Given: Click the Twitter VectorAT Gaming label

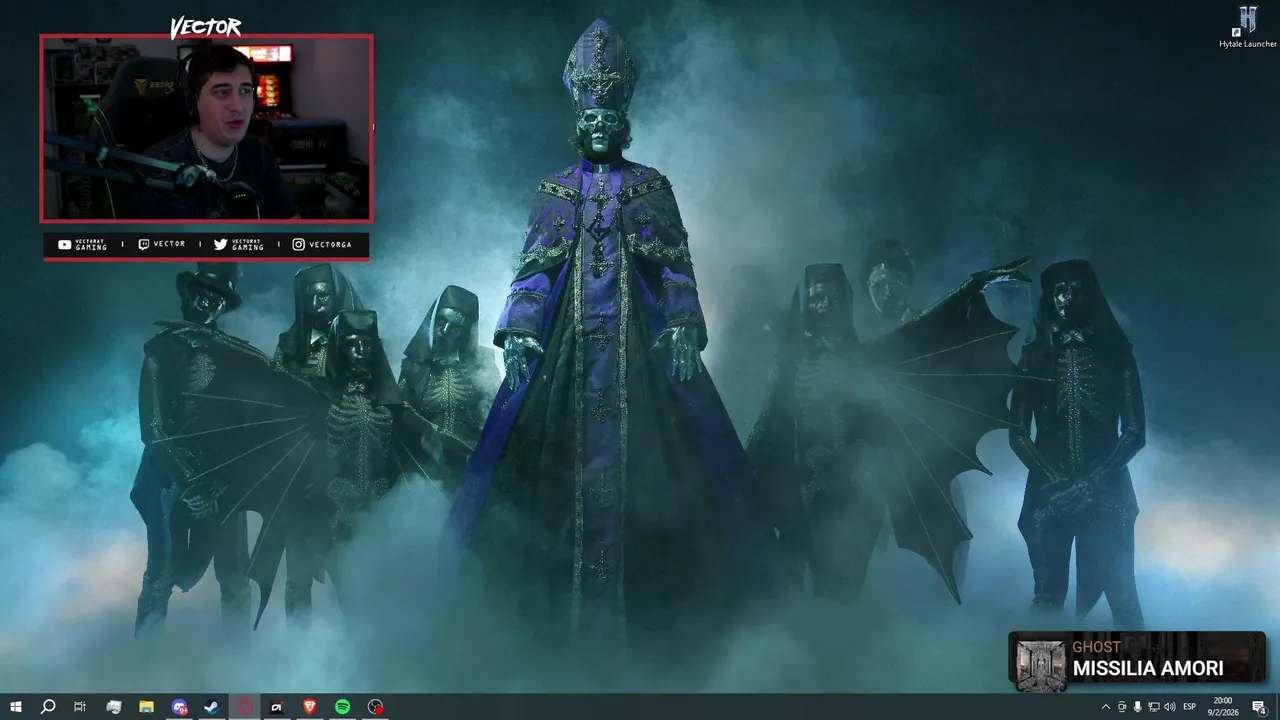Looking at the screenshot, I should [x=240, y=244].
